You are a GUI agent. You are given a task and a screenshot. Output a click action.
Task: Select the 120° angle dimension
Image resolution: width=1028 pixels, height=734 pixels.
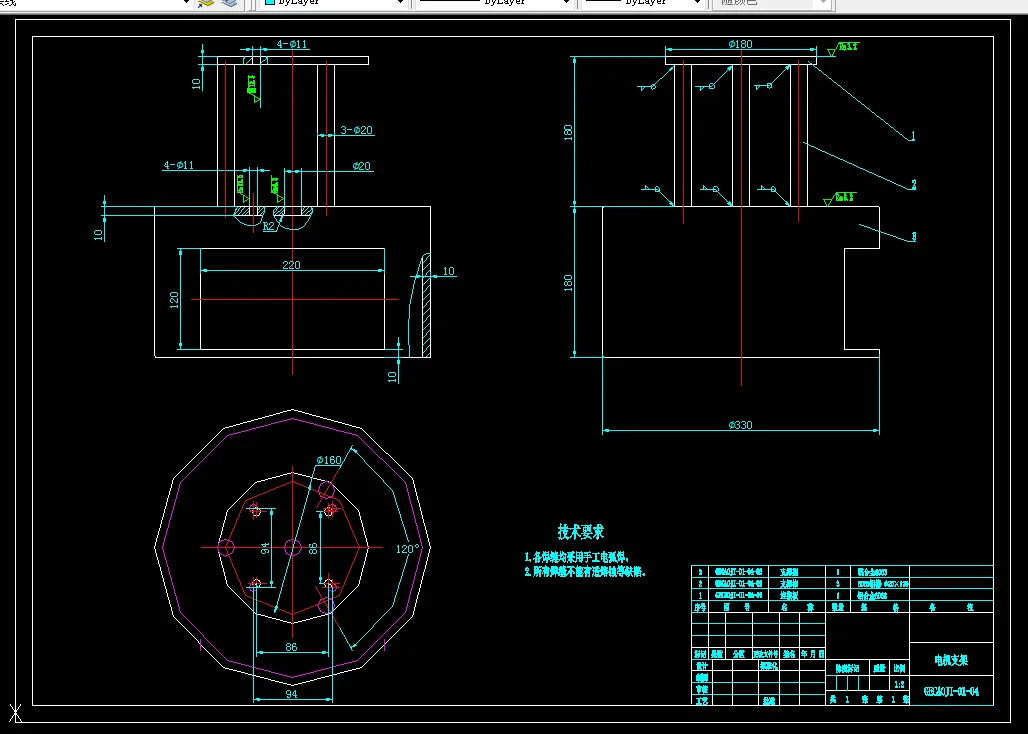click(x=407, y=549)
